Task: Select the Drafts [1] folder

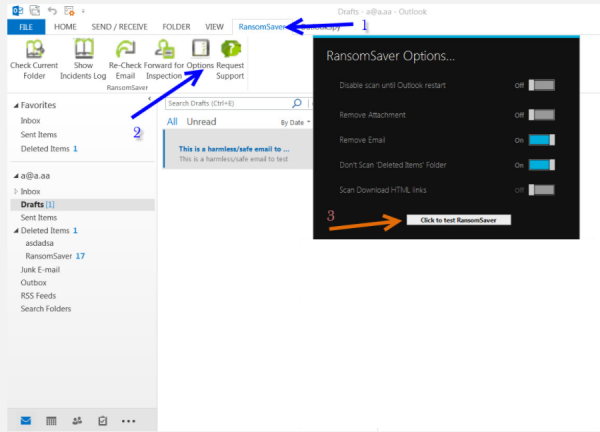Action: (82, 205)
